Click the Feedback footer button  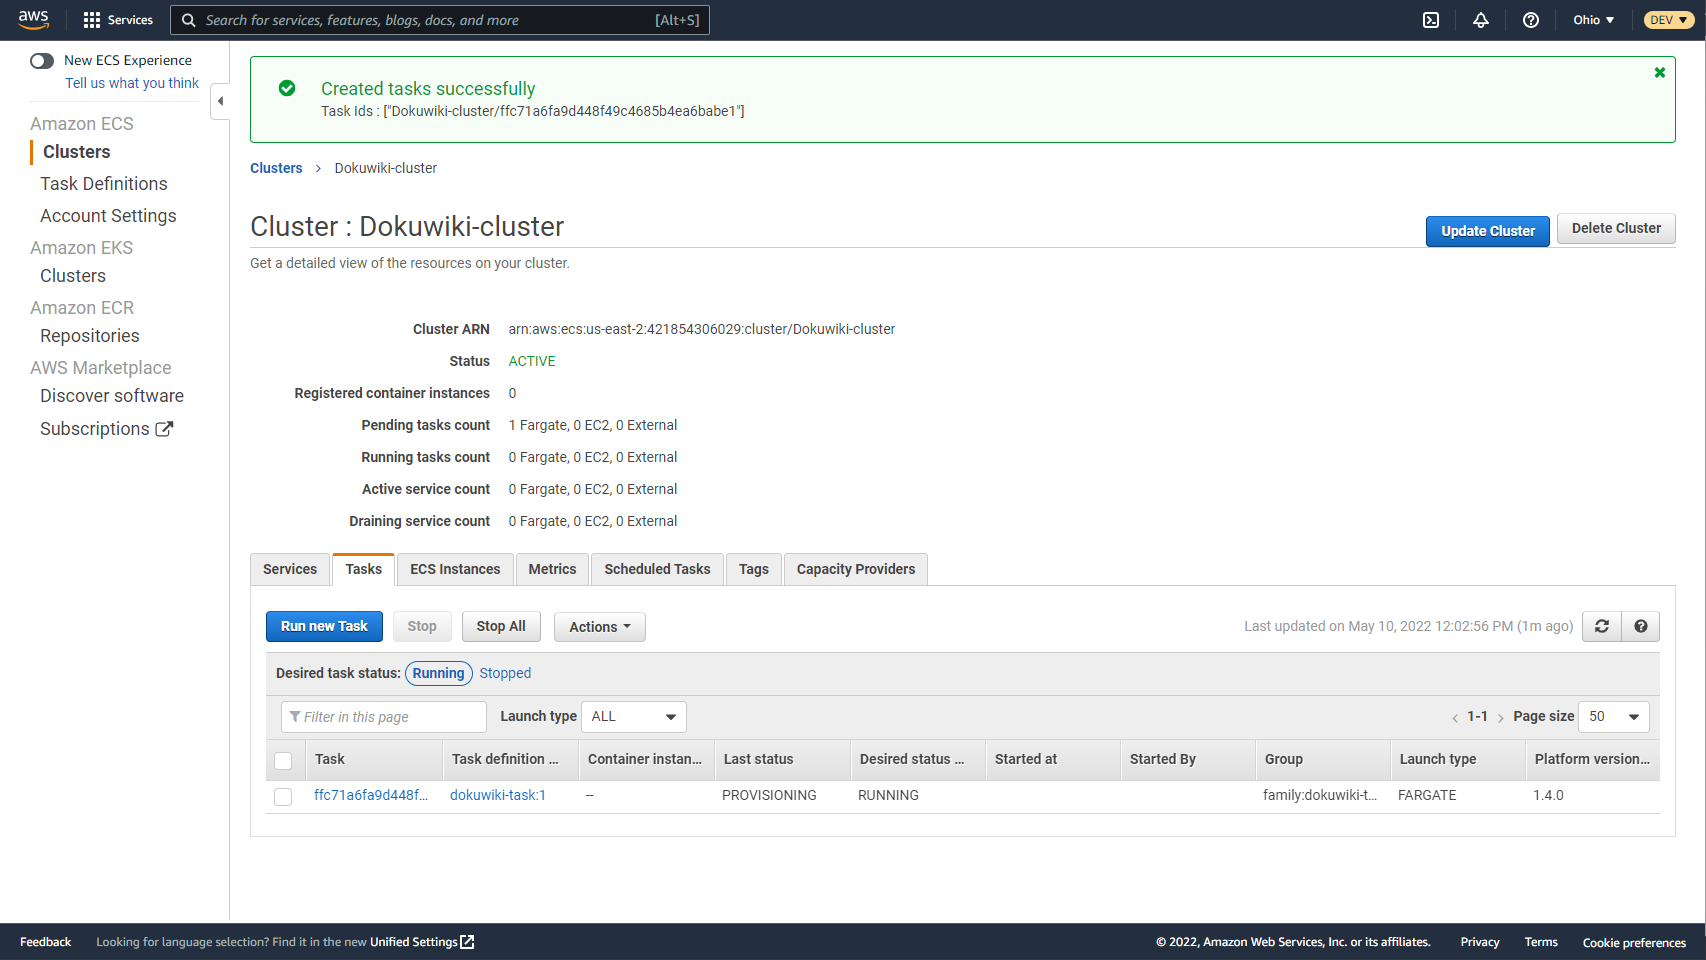click(46, 942)
